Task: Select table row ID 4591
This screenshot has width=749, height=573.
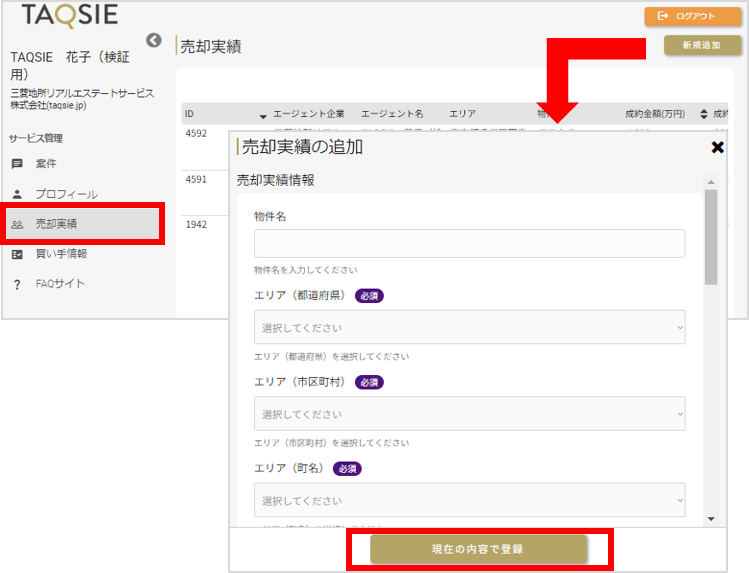Action: 196,179
